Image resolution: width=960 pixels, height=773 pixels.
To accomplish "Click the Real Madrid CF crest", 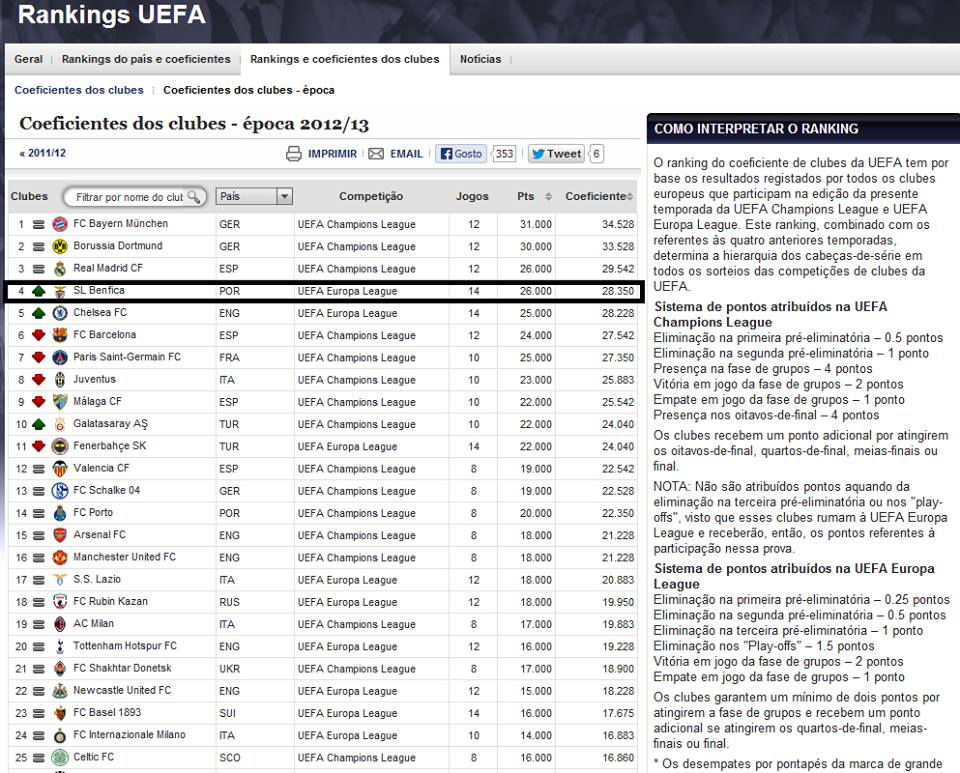I will [x=60, y=269].
